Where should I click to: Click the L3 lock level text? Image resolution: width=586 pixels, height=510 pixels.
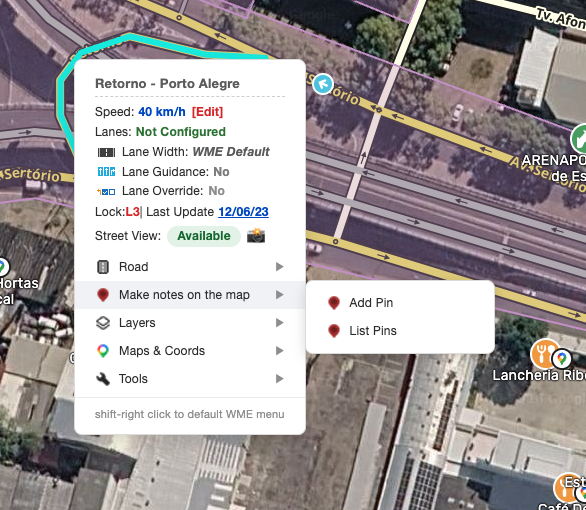point(132,212)
